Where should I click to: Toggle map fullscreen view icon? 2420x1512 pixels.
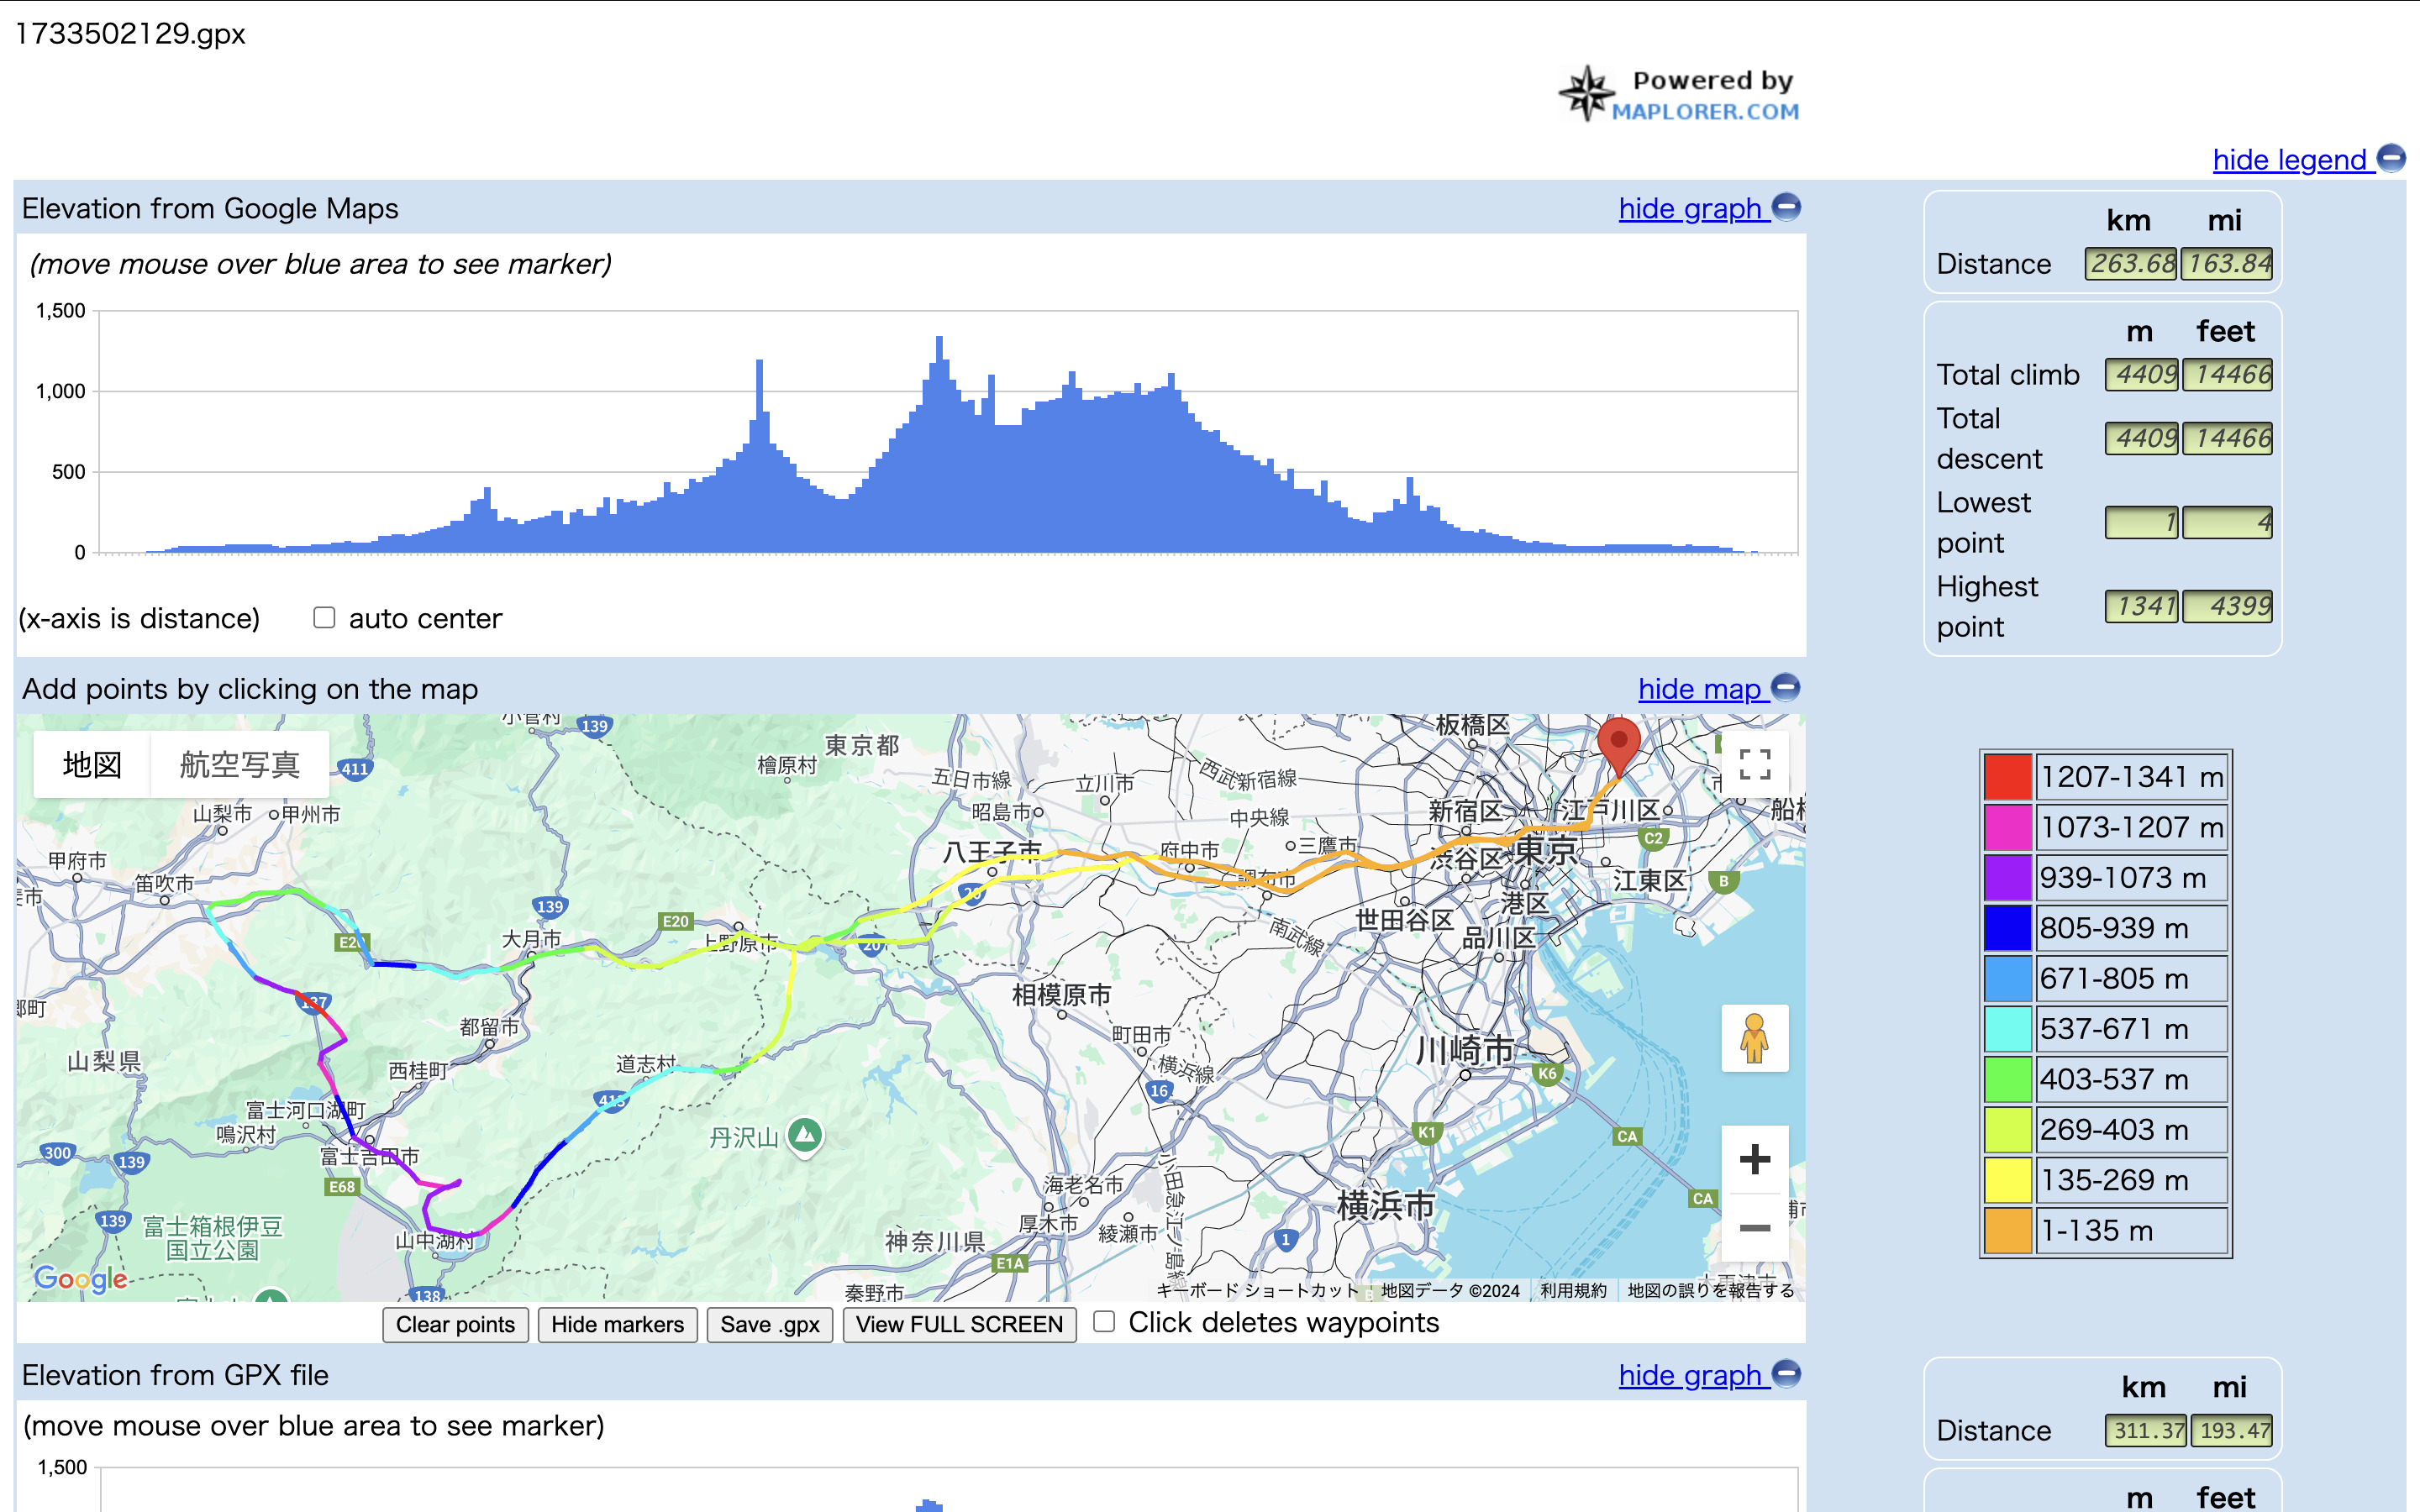[x=1754, y=765]
